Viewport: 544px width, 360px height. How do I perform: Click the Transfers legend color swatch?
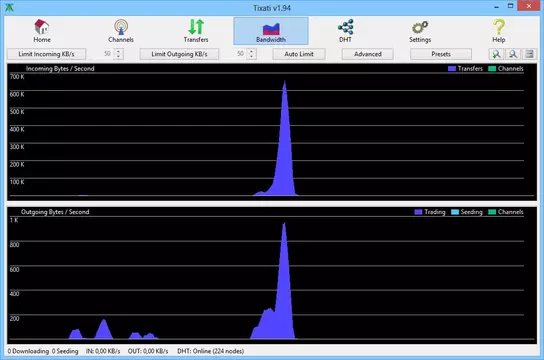point(451,69)
